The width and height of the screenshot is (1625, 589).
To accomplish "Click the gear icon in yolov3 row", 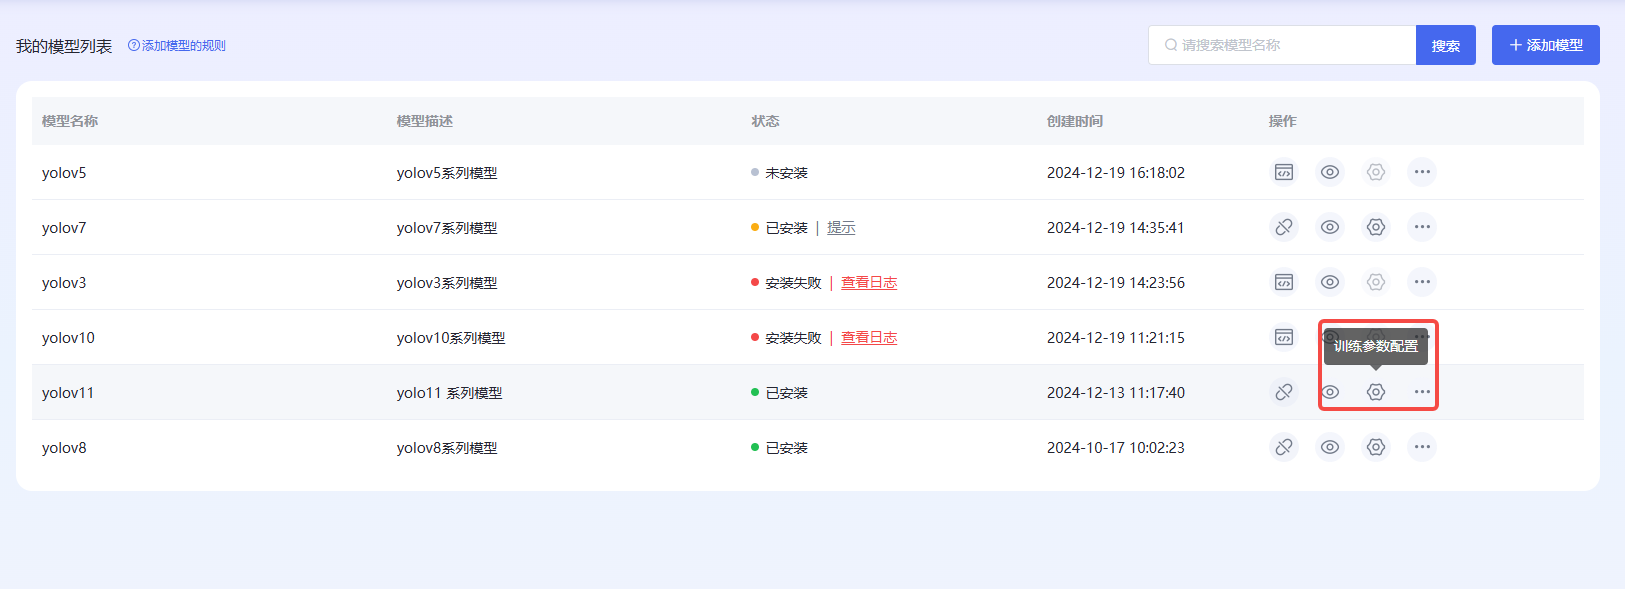I will pos(1376,282).
